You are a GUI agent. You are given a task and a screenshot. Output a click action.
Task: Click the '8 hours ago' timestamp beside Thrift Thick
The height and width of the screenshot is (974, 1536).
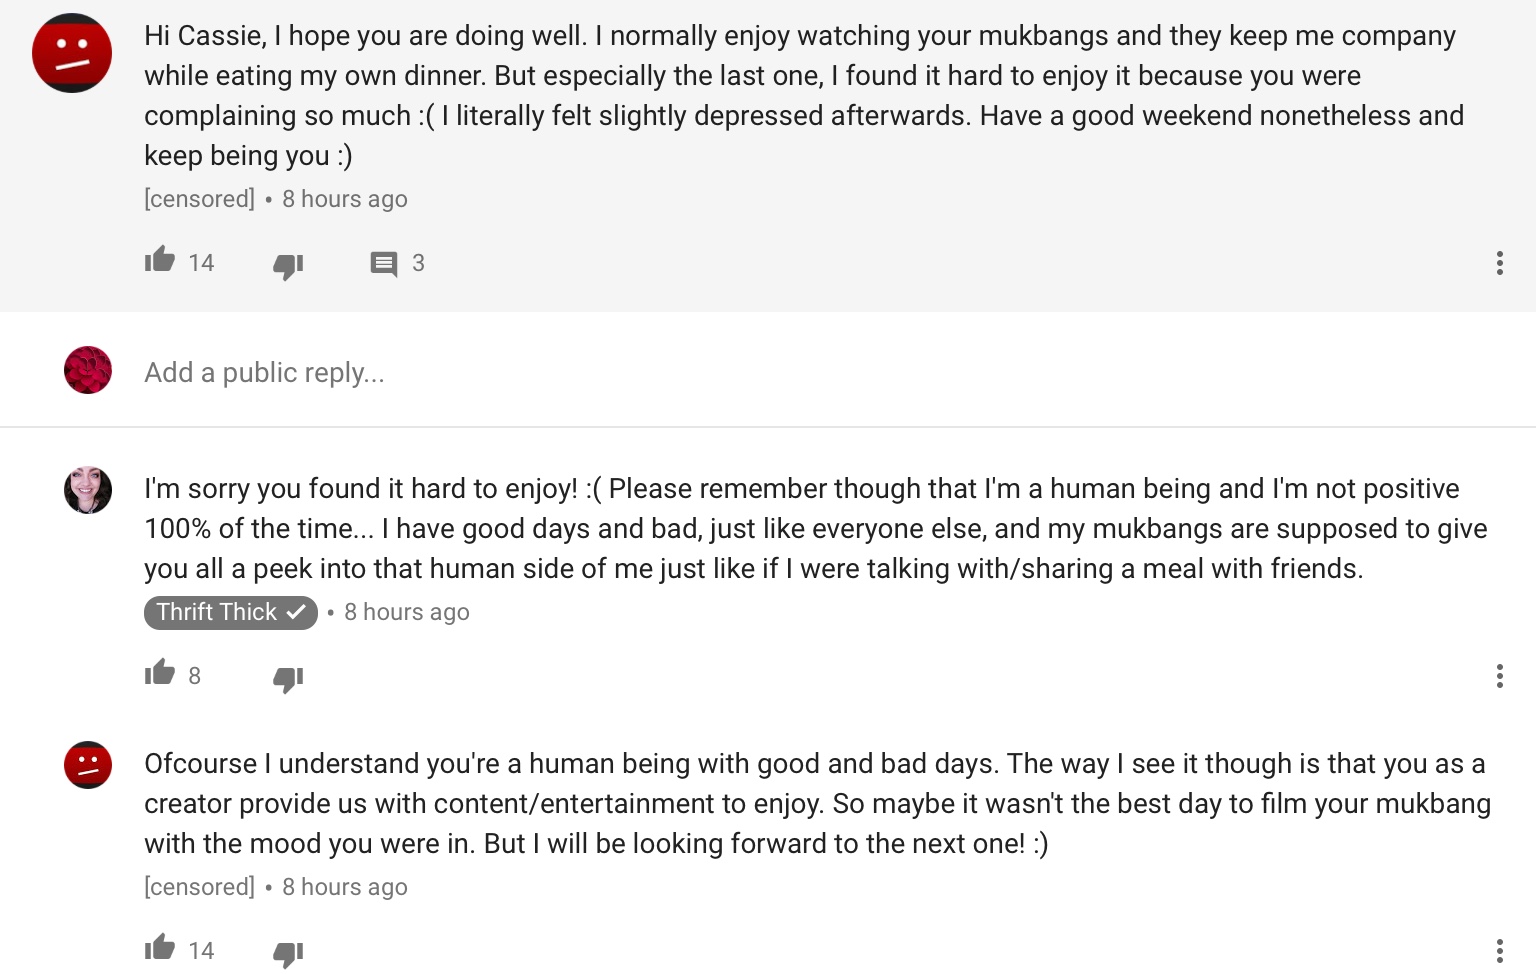point(406,612)
